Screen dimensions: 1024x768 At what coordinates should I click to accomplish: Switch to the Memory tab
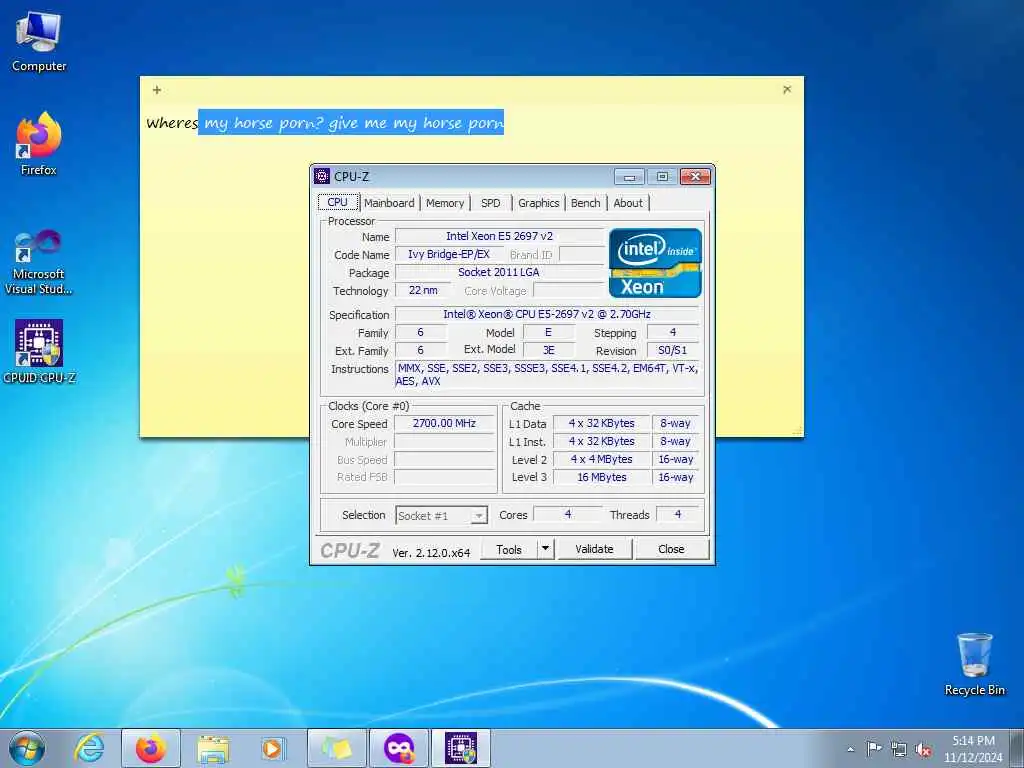click(x=445, y=203)
